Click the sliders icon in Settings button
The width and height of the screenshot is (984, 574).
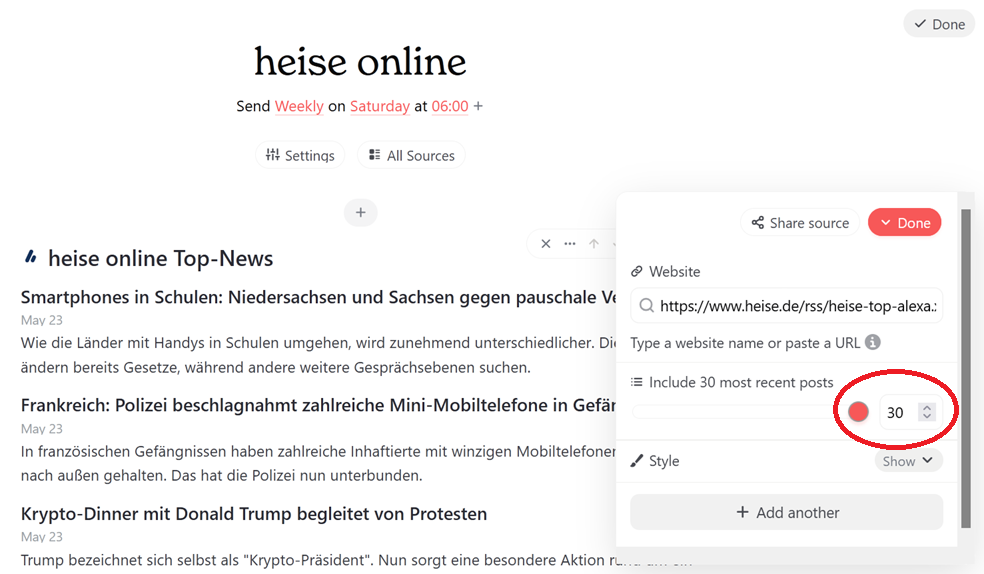[272, 154]
